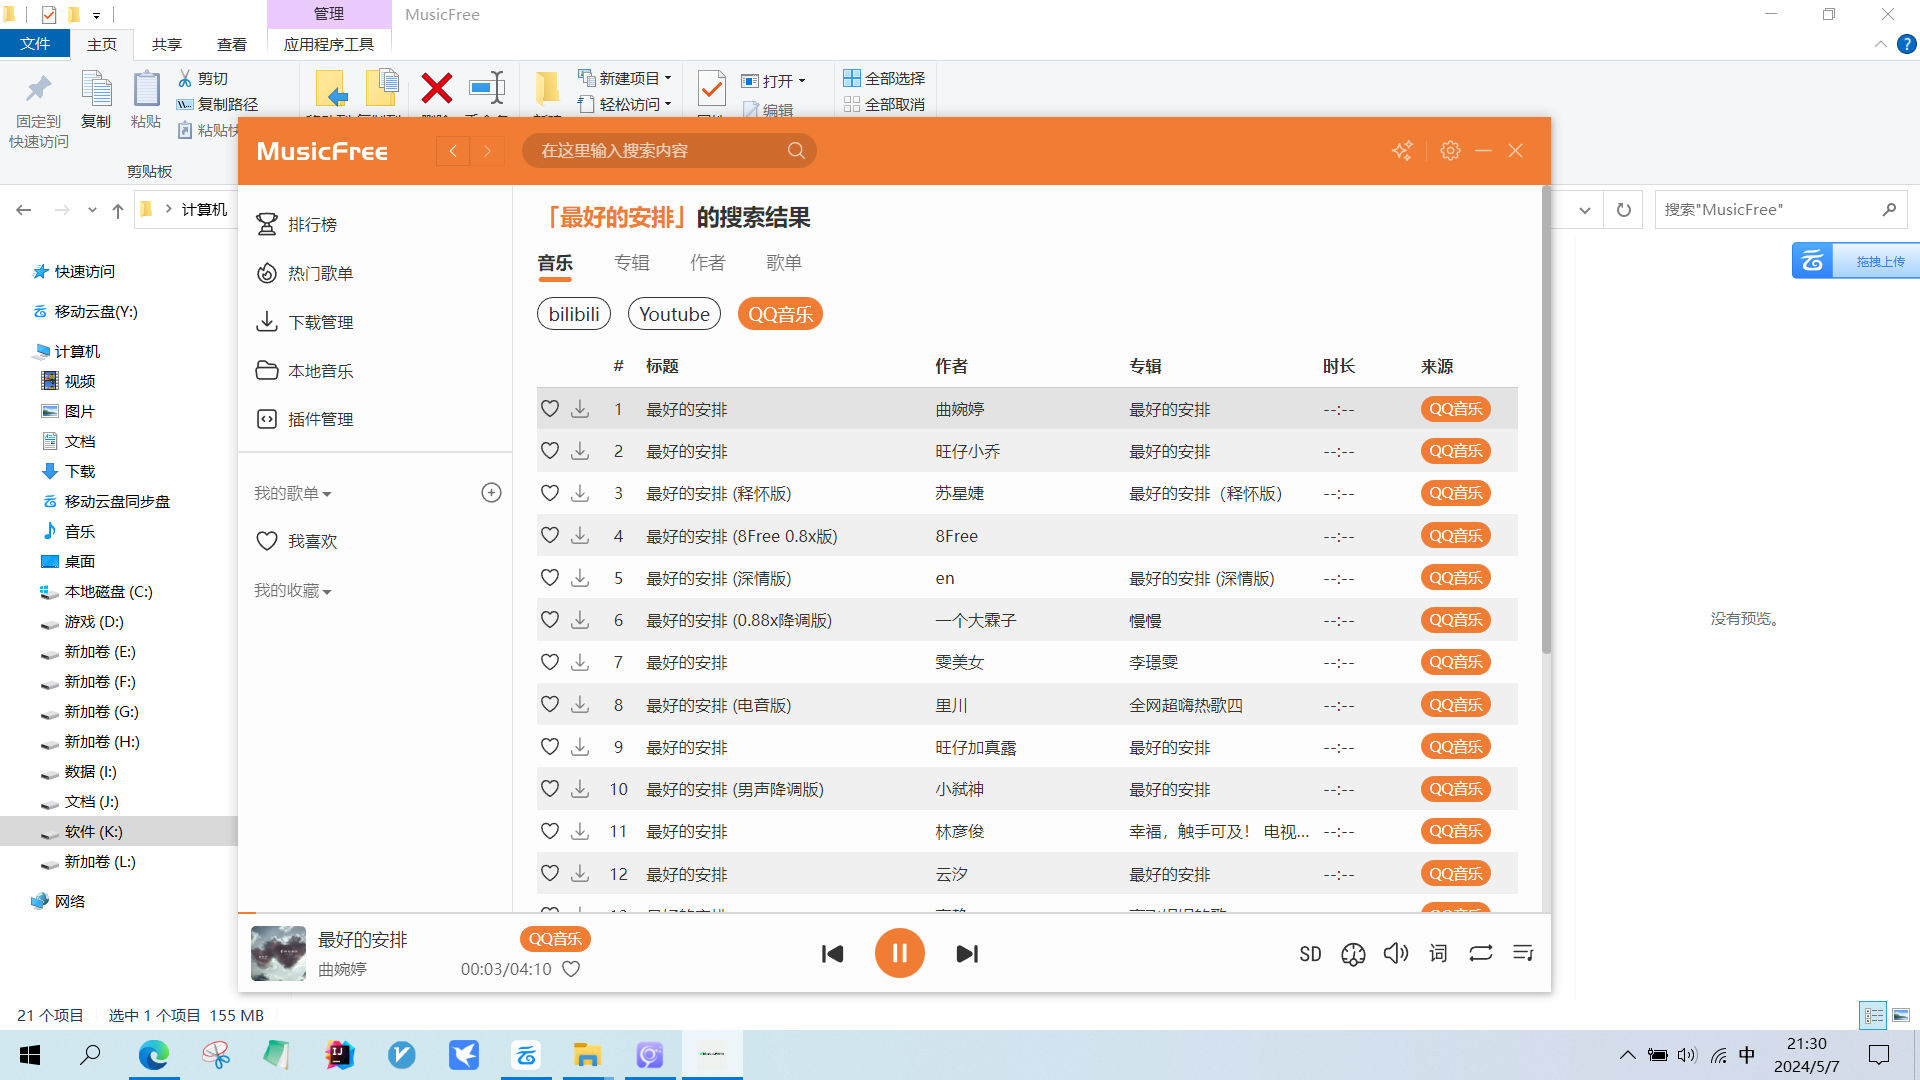Go to the previous track

tap(832, 954)
